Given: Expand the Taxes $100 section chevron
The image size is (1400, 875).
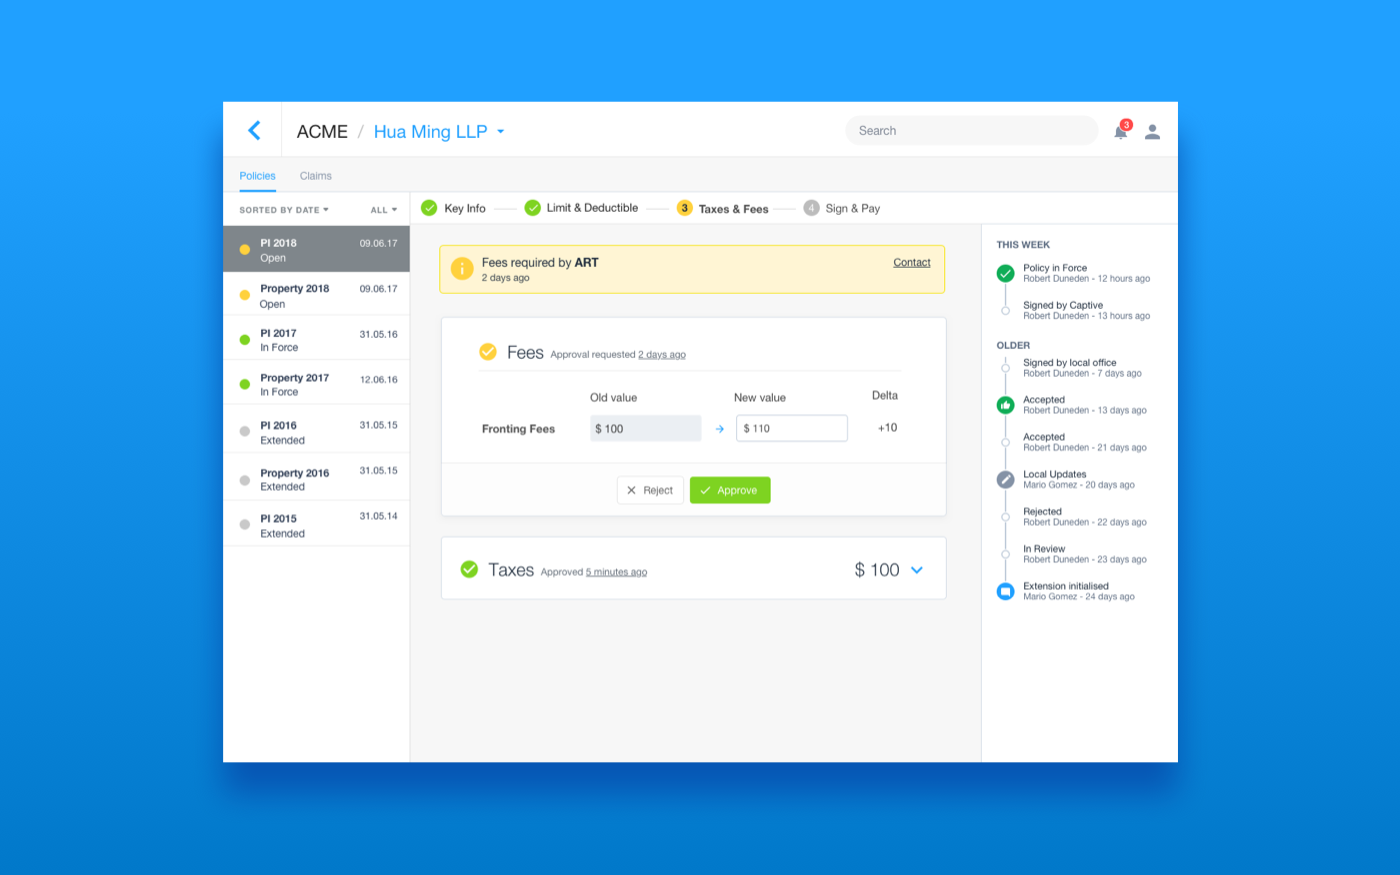Looking at the screenshot, I should point(917,569).
